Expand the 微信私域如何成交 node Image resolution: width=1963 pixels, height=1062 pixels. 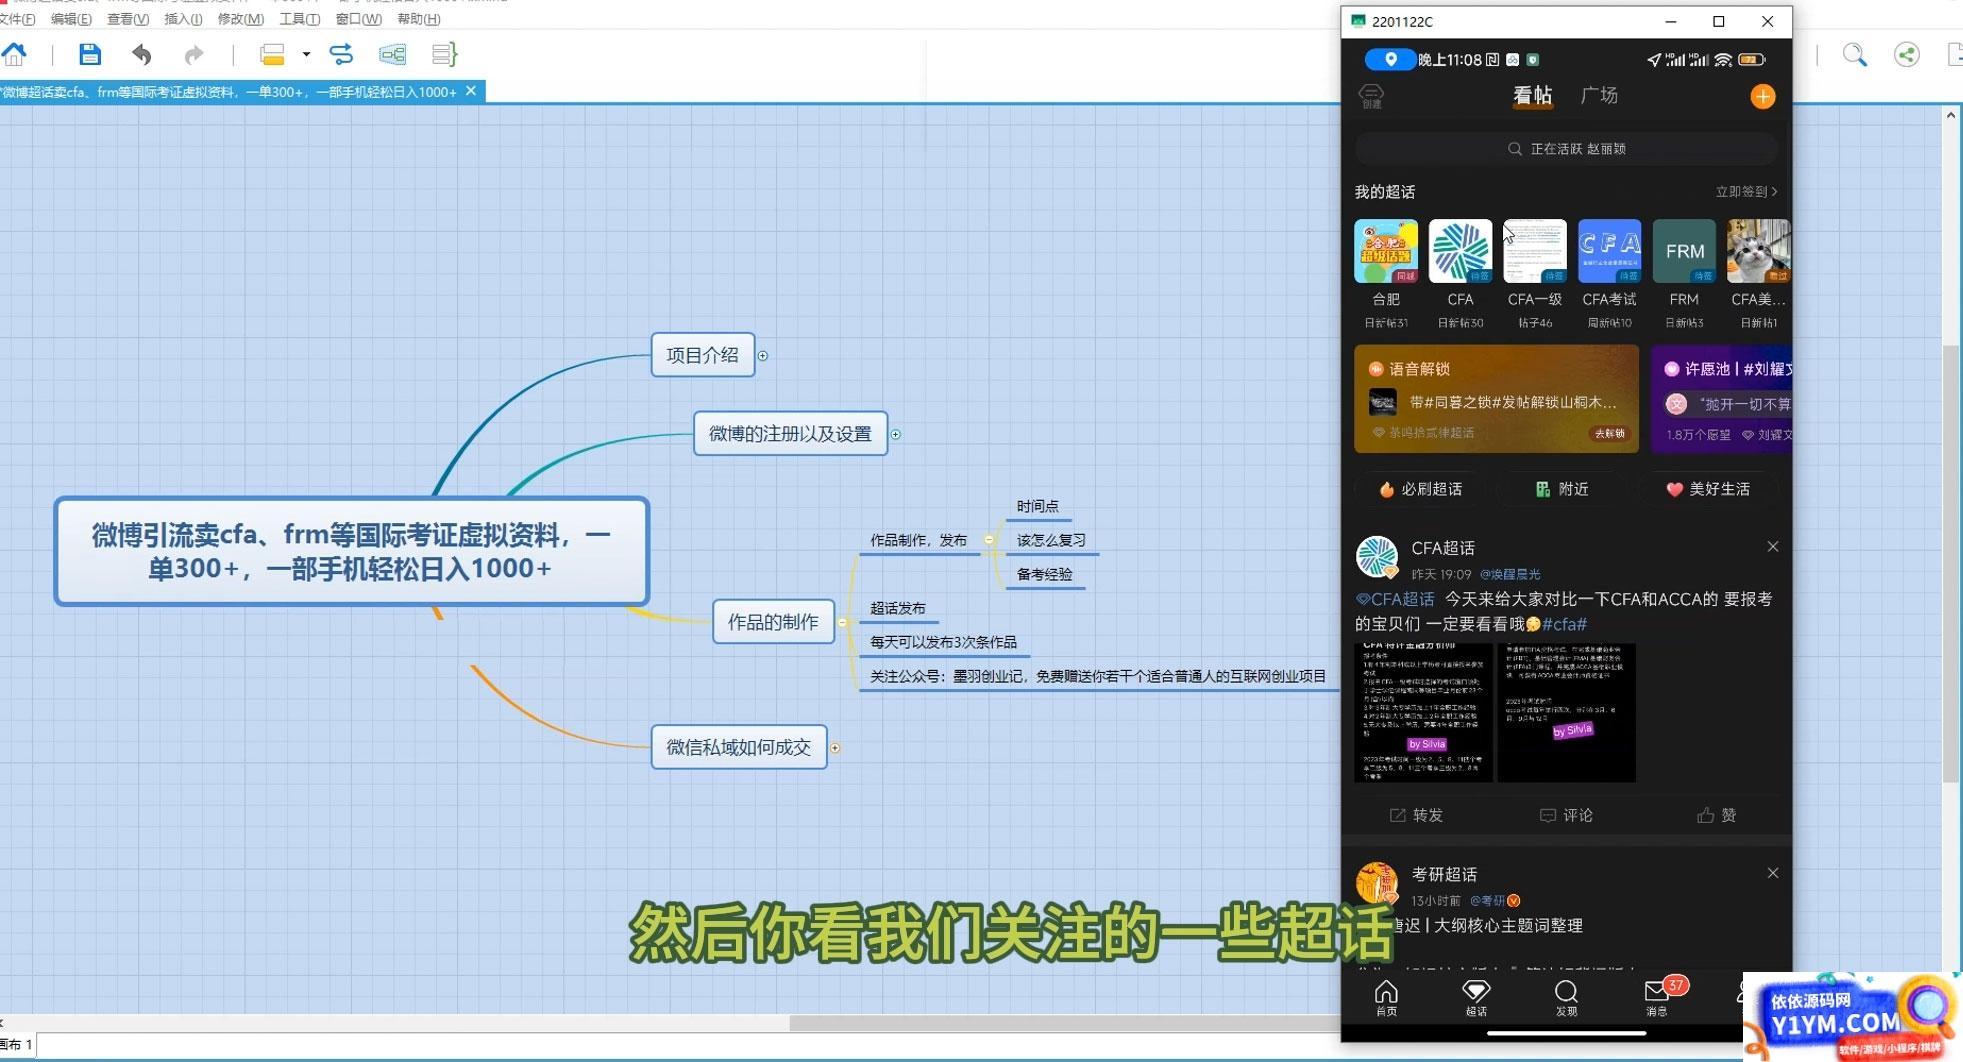835,748
